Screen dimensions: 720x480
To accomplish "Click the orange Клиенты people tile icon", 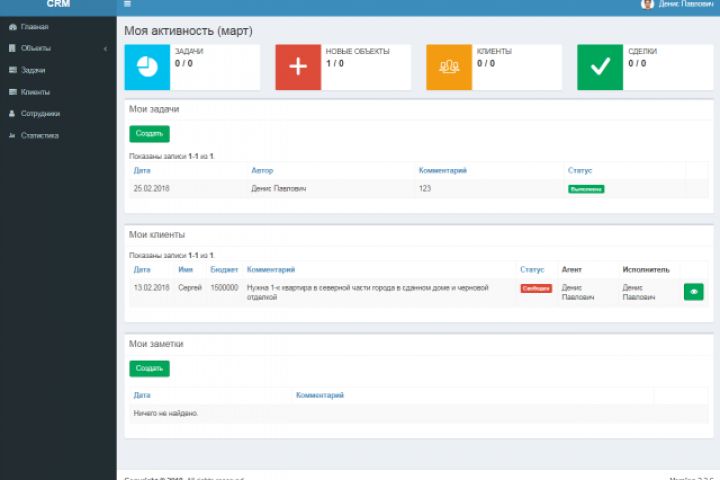I will (x=449, y=67).
